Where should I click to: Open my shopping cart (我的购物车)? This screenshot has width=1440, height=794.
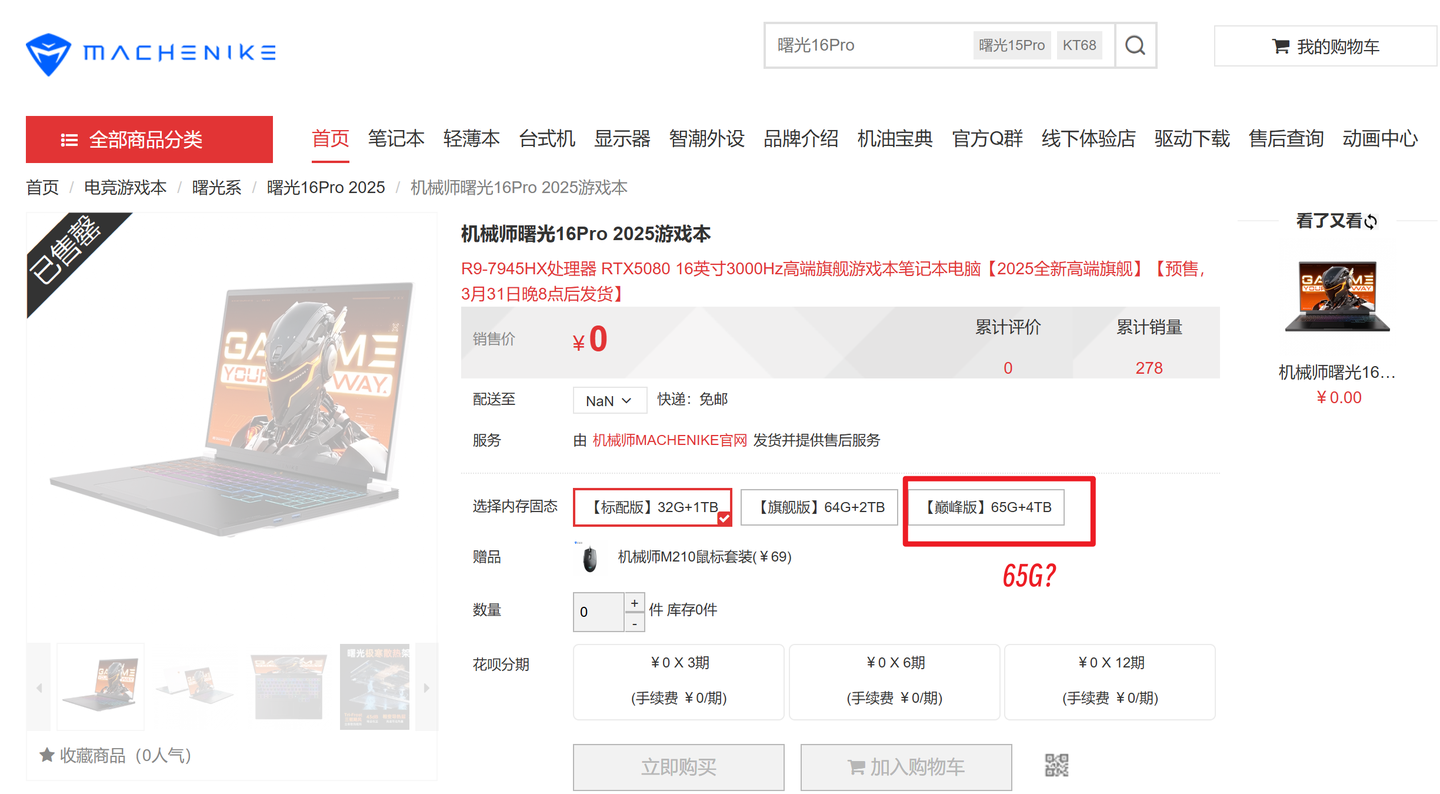point(1326,47)
